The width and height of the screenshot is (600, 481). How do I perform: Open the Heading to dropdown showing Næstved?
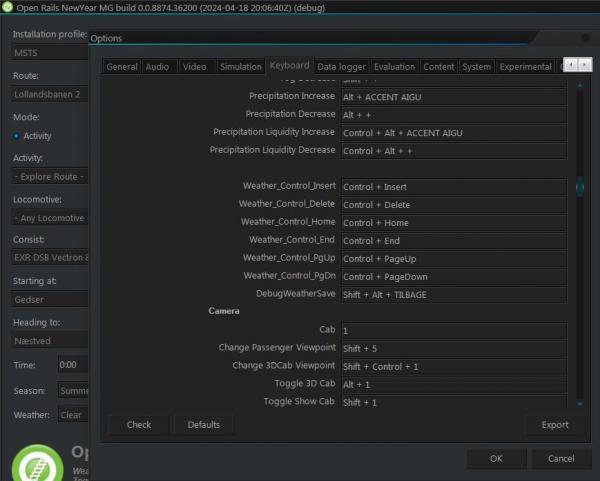(50, 341)
